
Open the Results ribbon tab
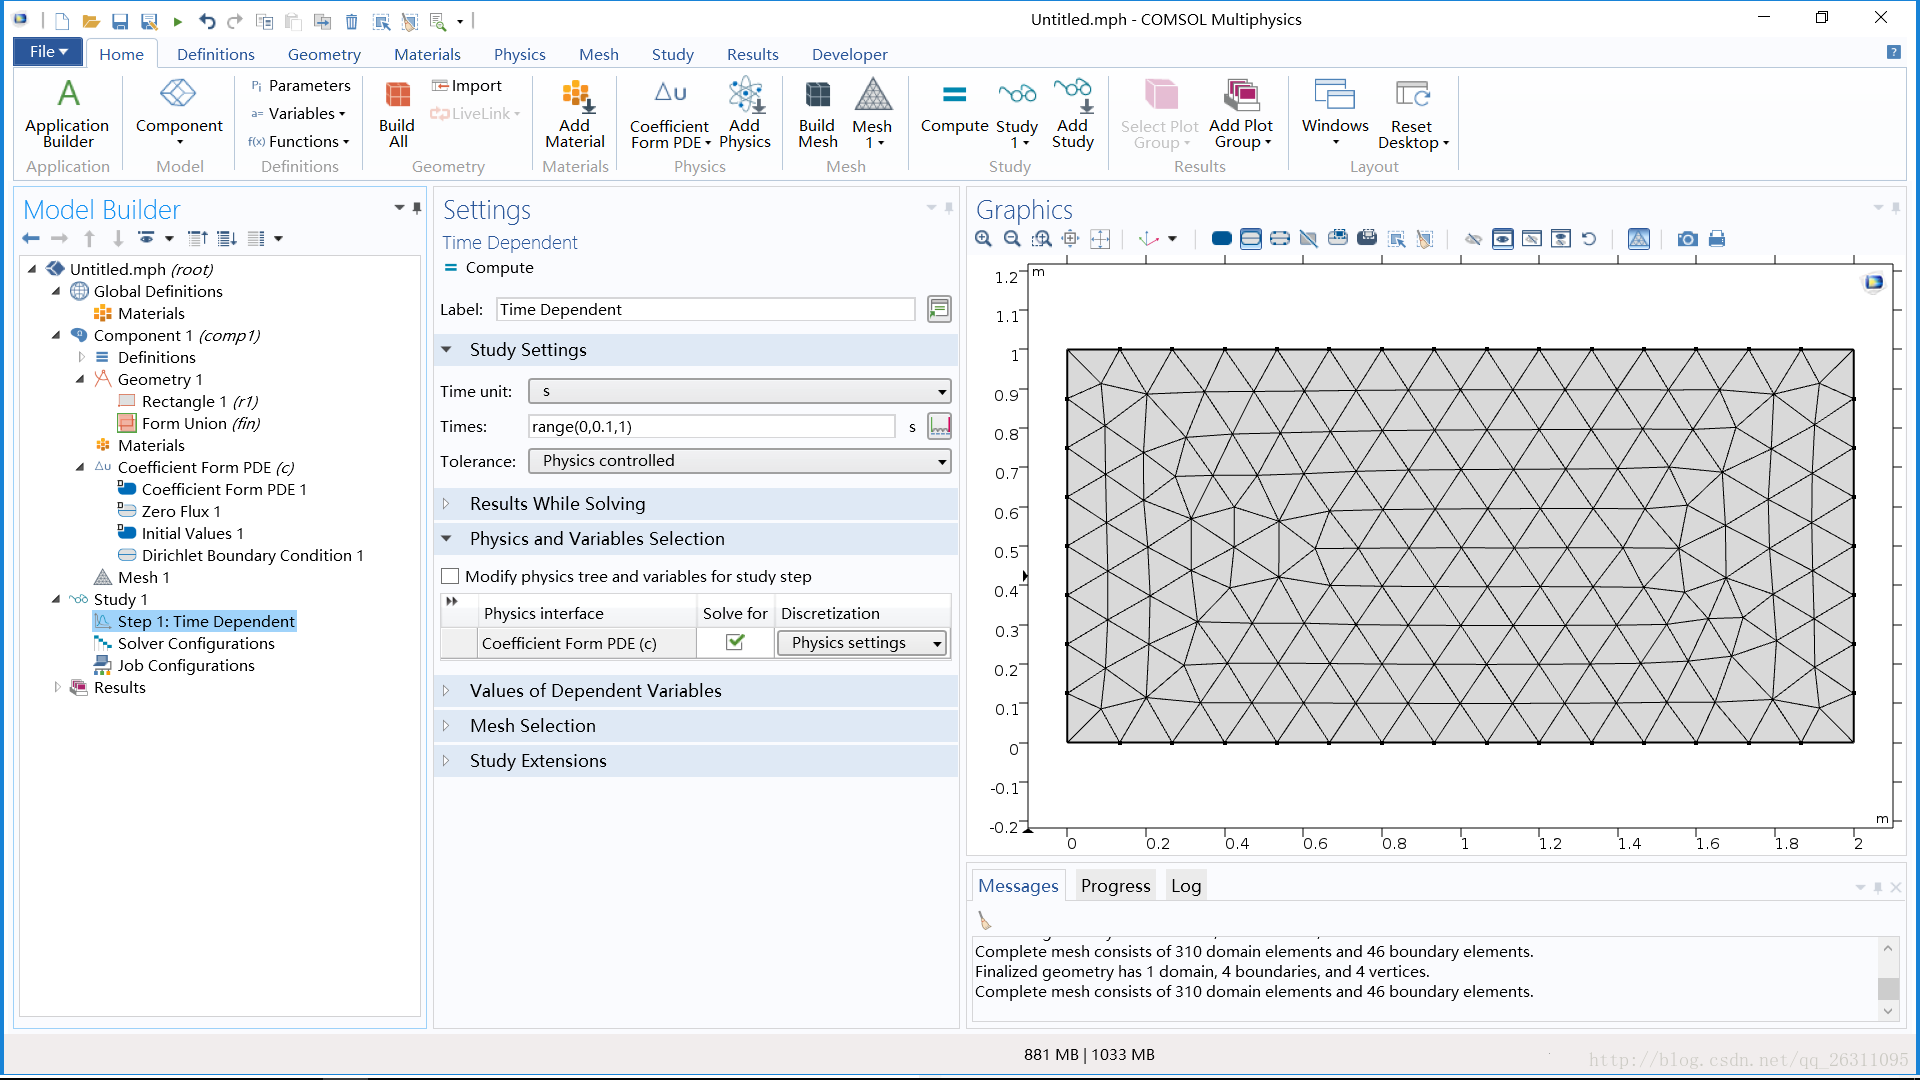pyautogui.click(x=752, y=54)
